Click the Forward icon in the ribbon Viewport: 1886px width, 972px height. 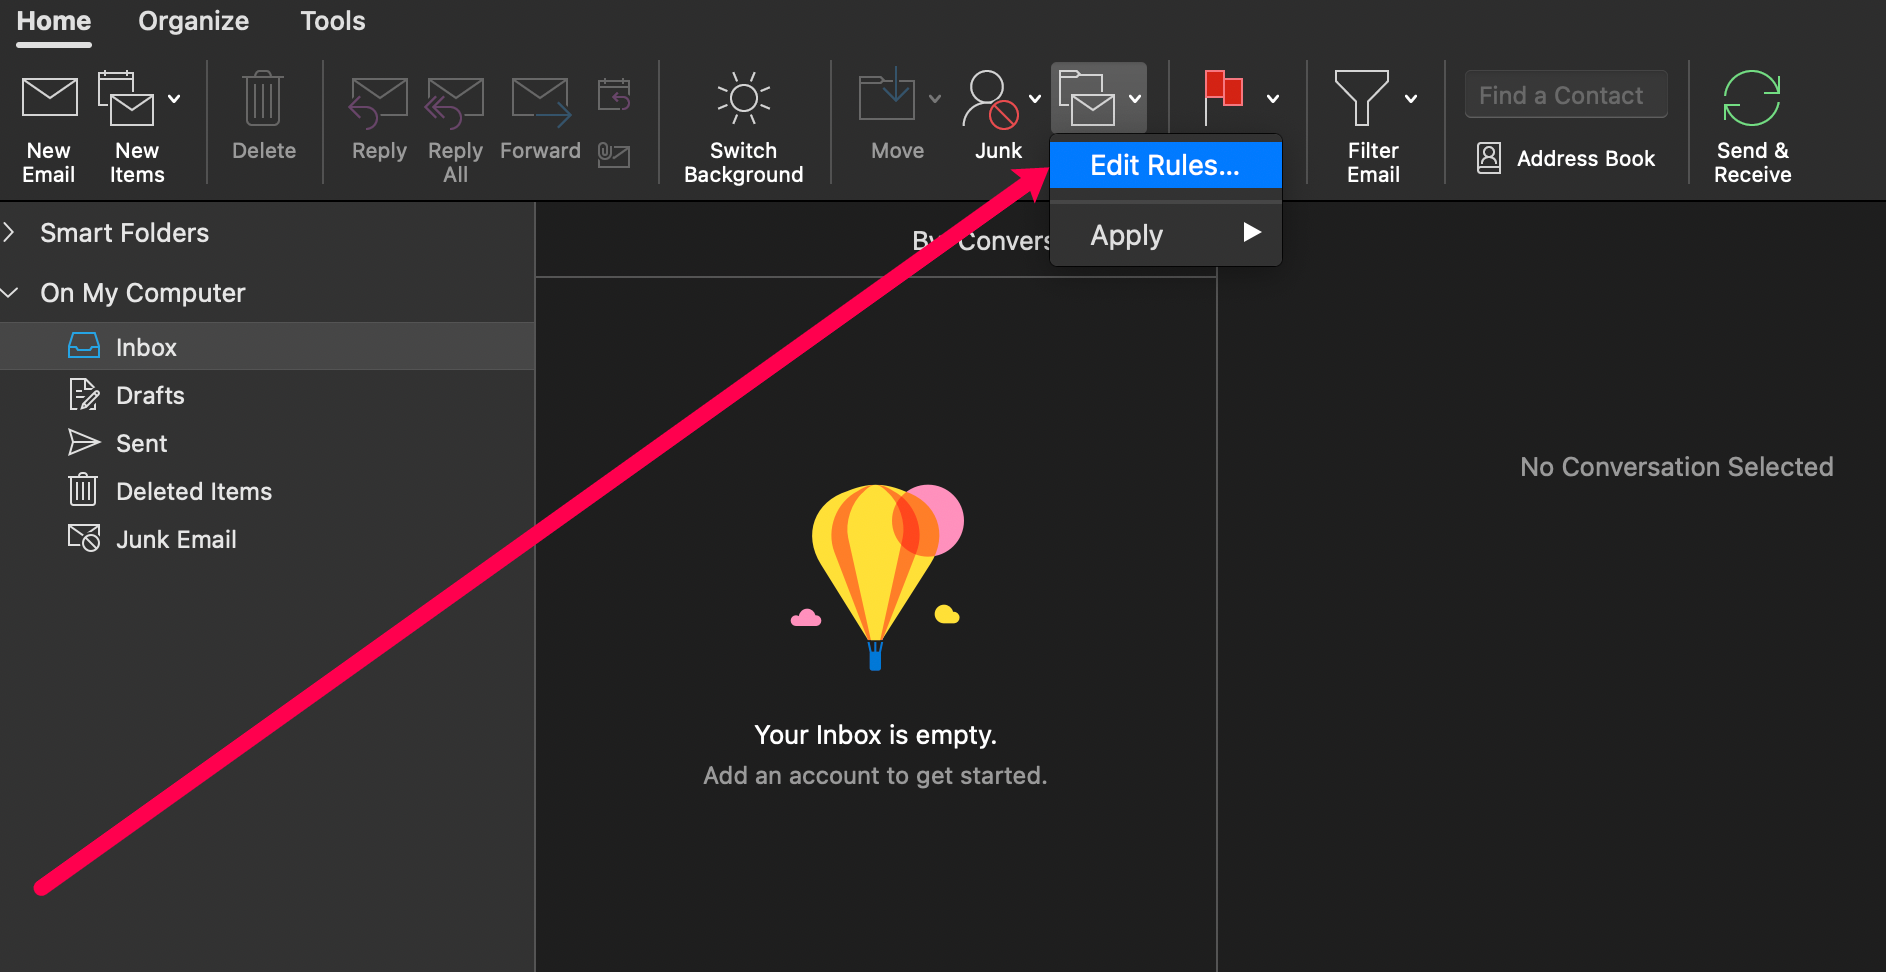(x=541, y=102)
